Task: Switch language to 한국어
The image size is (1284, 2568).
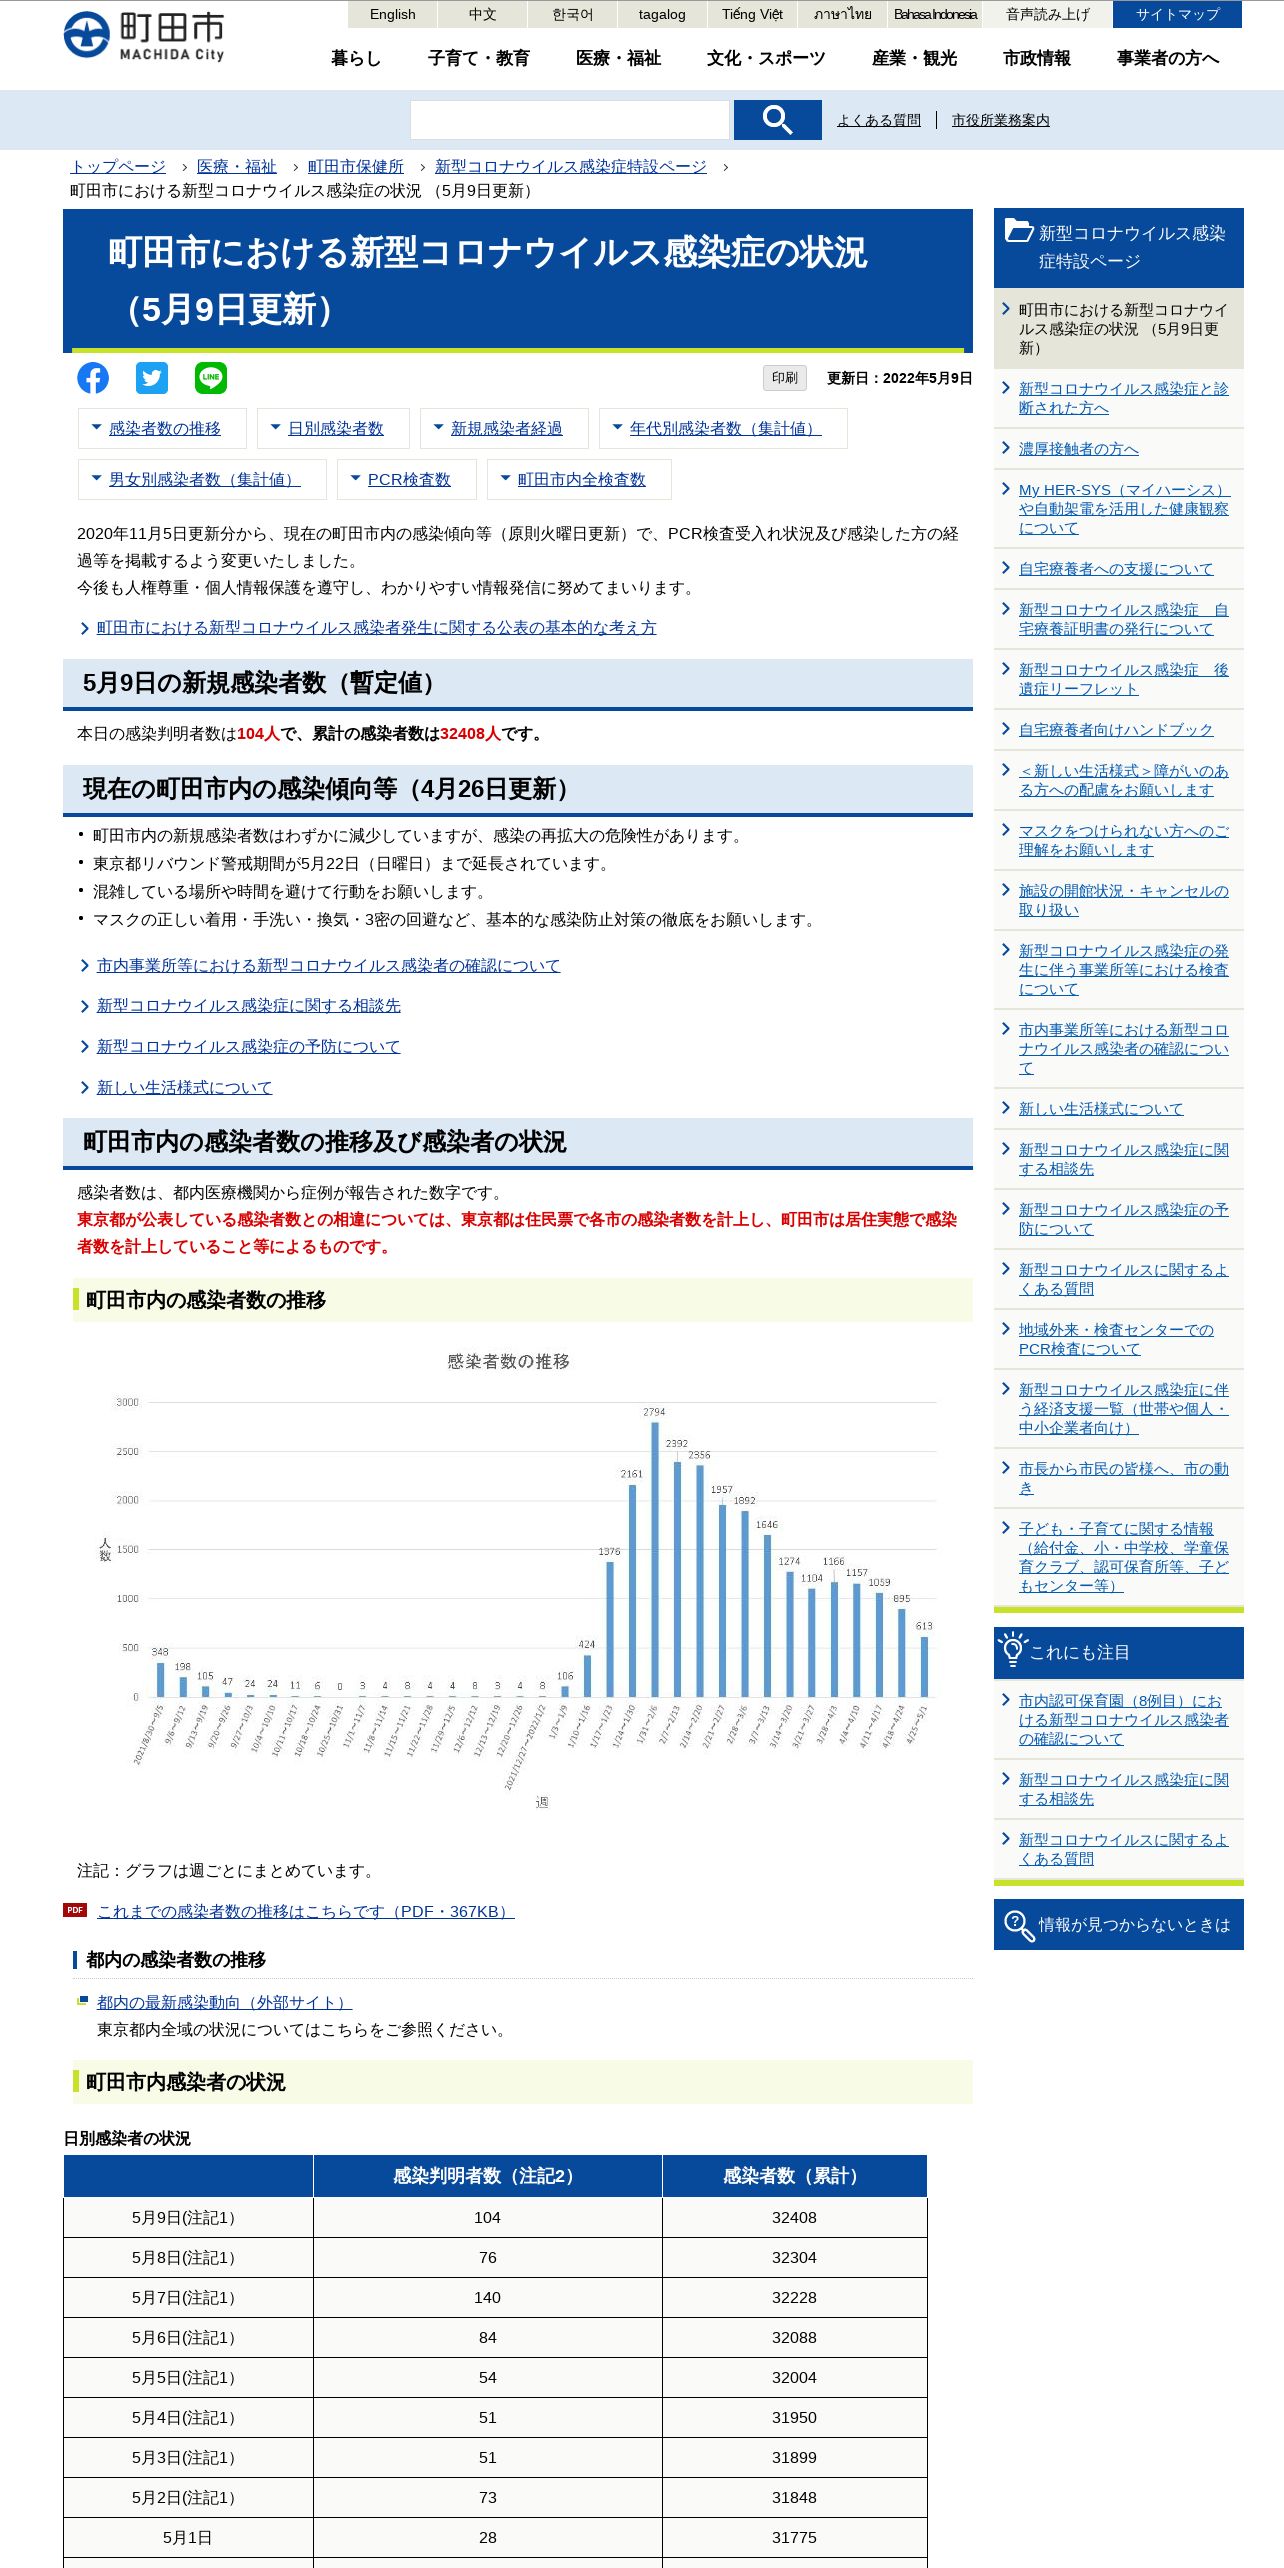Action: (x=572, y=14)
